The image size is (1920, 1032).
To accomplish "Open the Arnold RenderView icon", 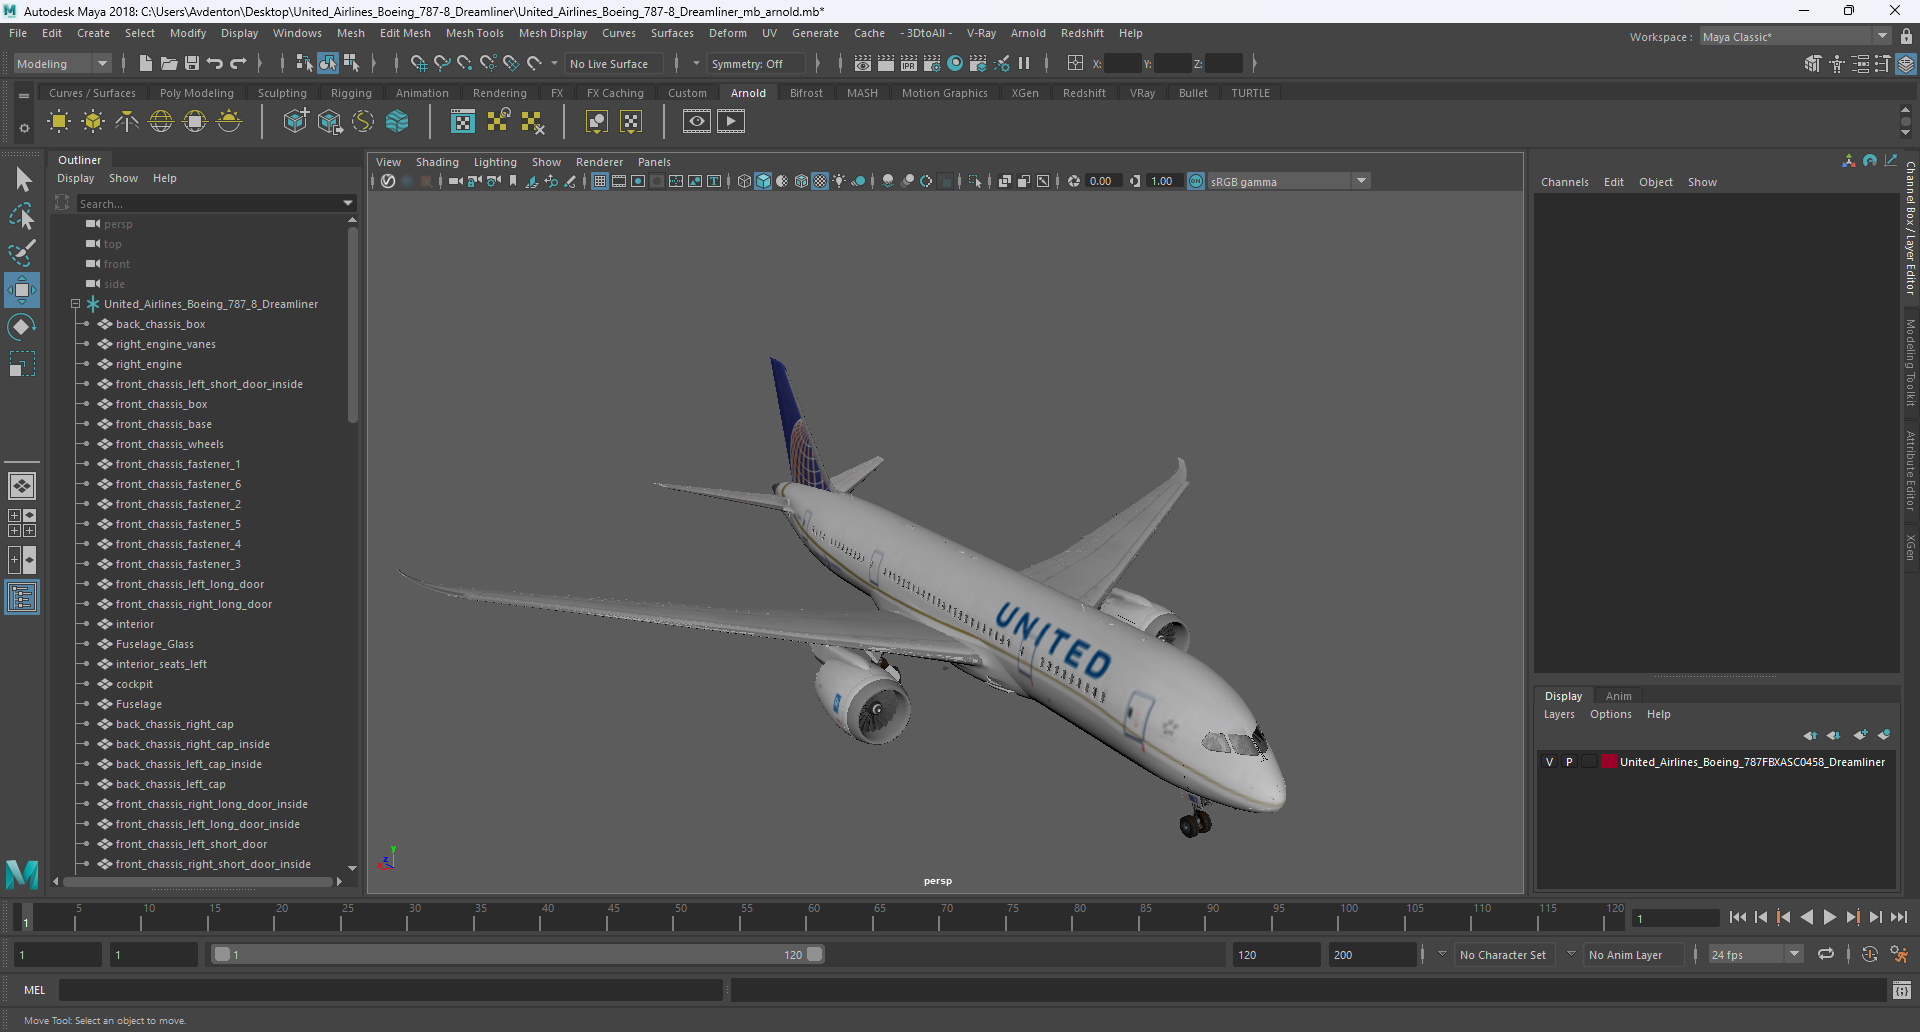I will click(x=697, y=122).
